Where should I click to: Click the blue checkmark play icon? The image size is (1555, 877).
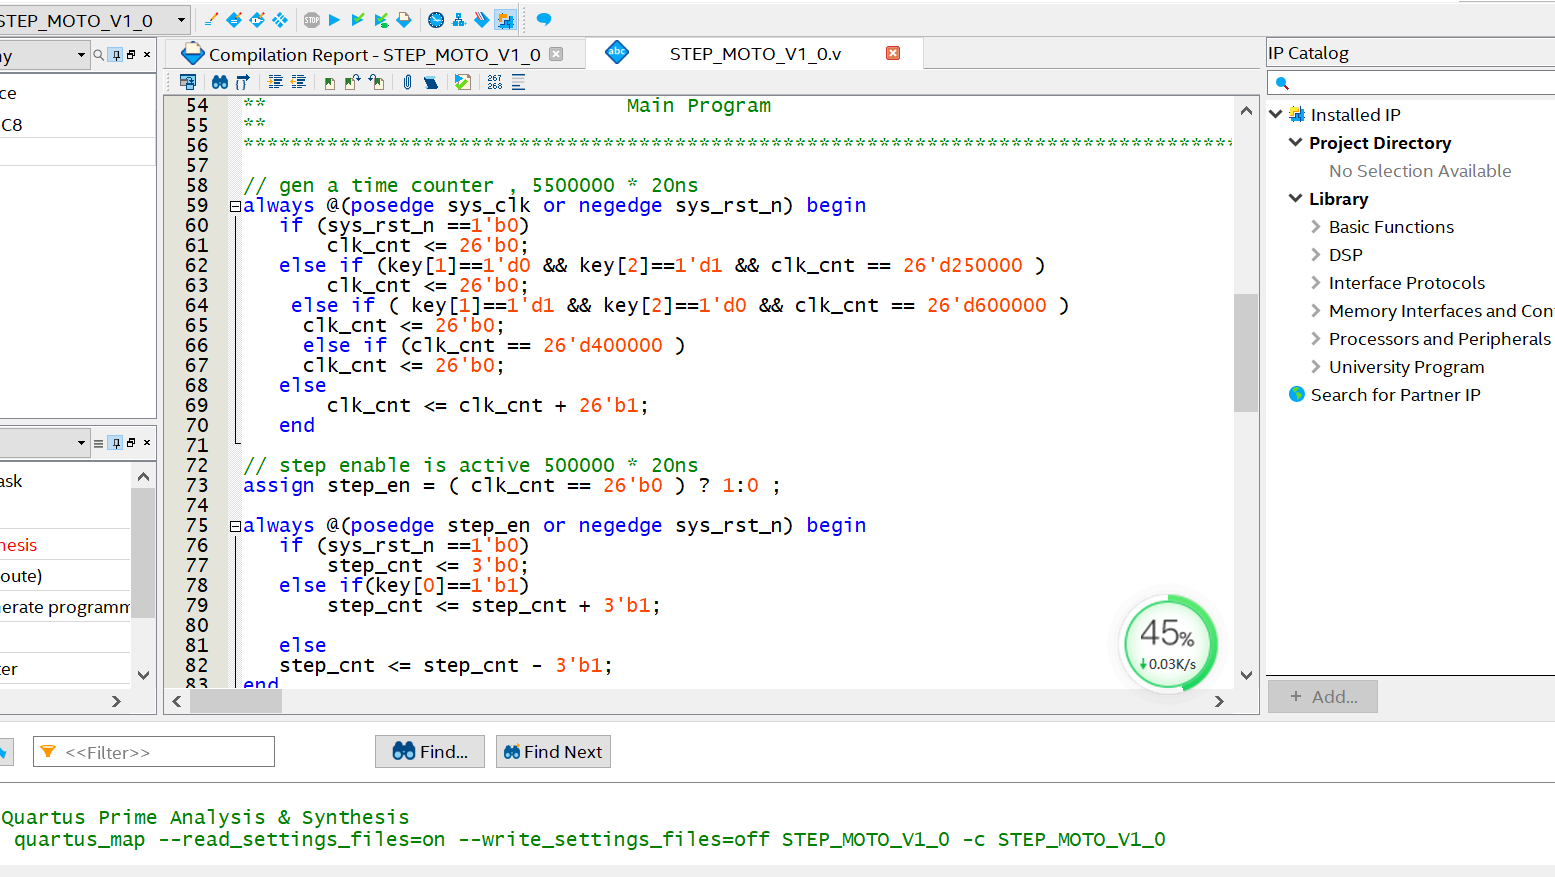click(358, 19)
